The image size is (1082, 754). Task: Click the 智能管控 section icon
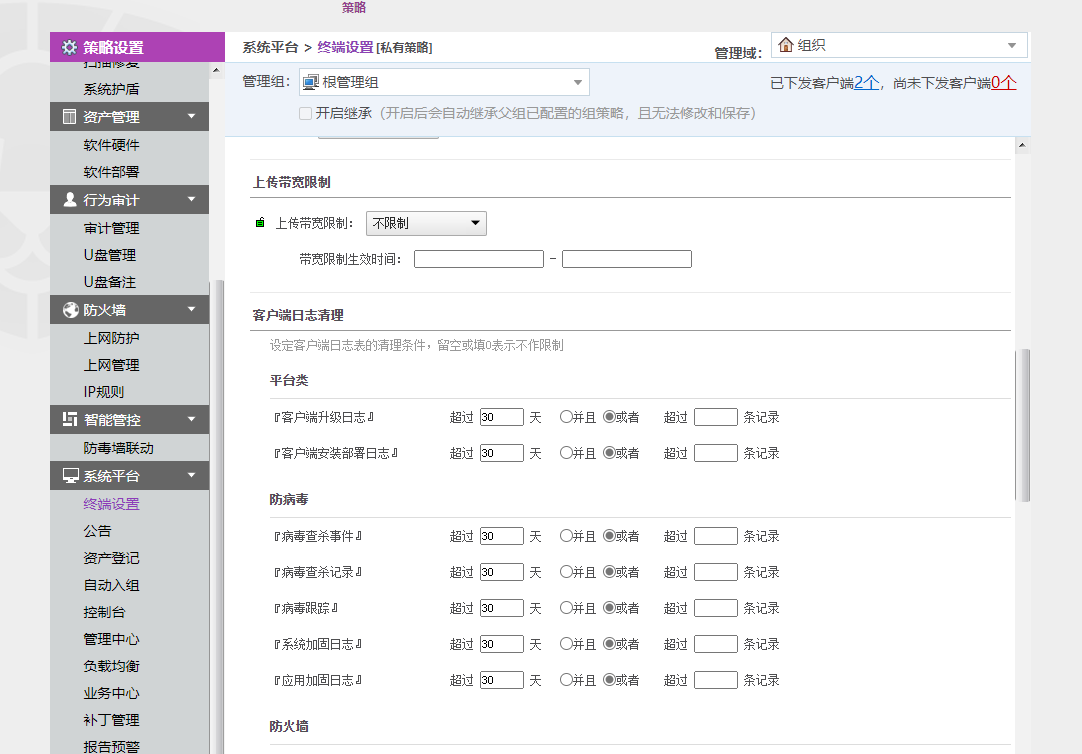click(69, 420)
